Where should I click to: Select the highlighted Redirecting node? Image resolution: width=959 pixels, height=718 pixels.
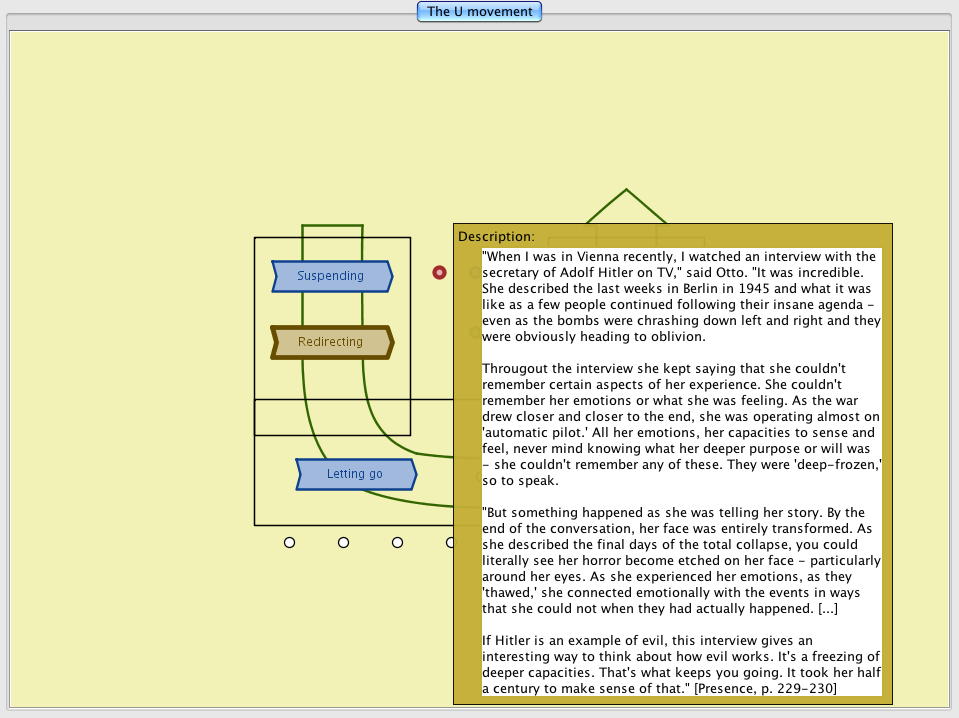(x=331, y=342)
